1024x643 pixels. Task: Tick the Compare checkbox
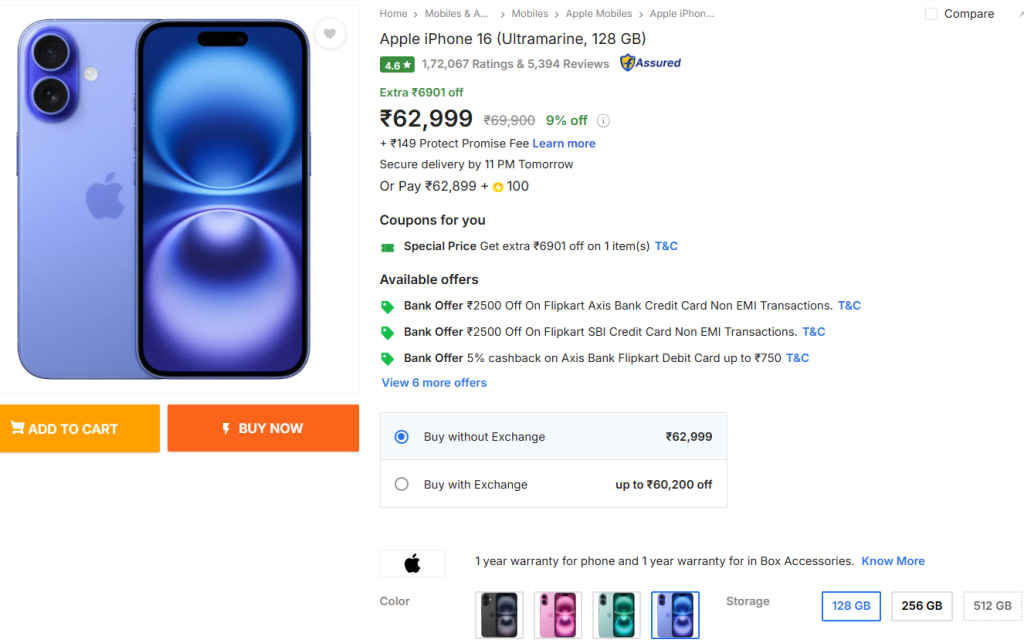coord(931,14)
